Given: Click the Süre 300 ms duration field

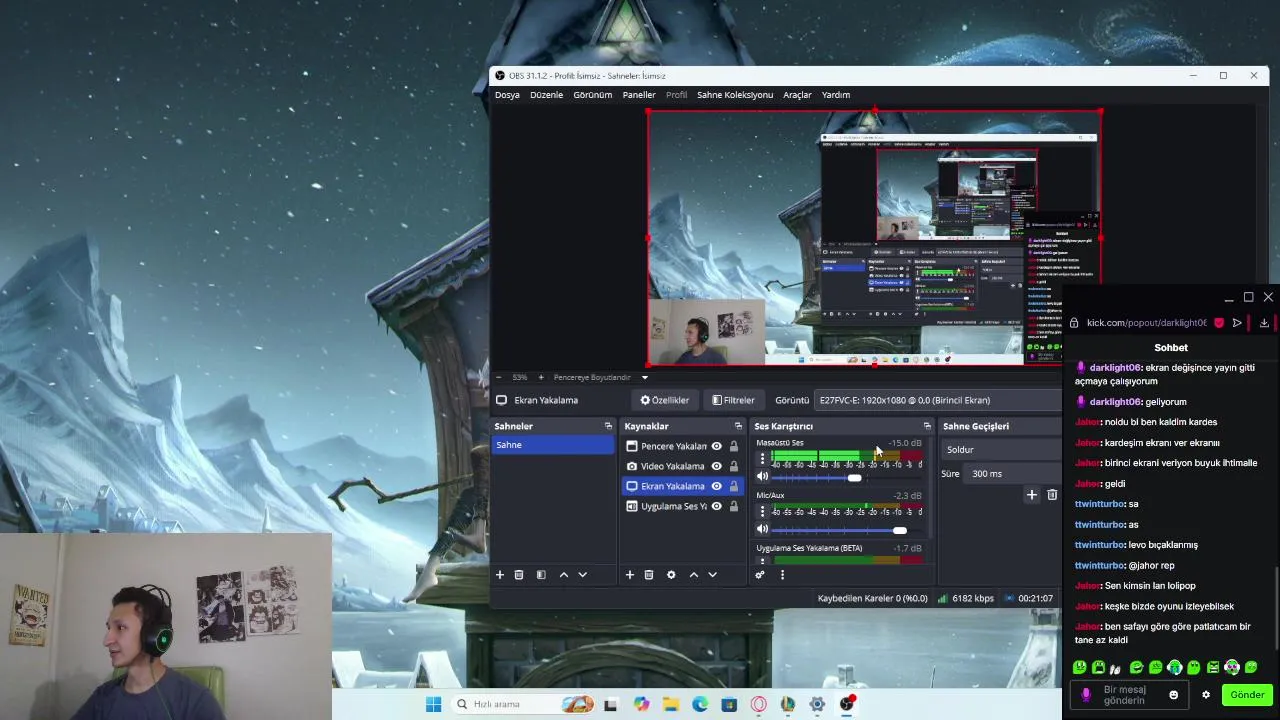Looking at the screenshot, I should click(1015, 474).
